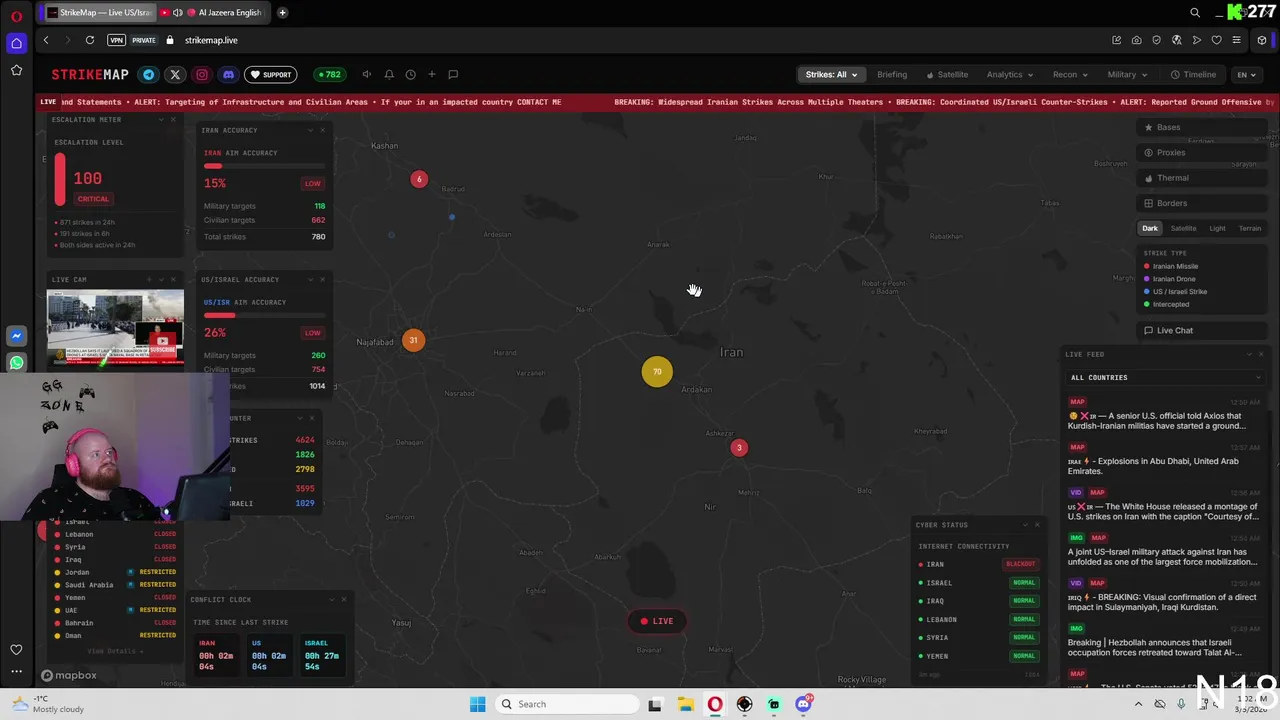The image size is (1280, 720).
Task: Click the green Intercepted legend dot
Action: pyautogui.click(x=1147, y=304)
